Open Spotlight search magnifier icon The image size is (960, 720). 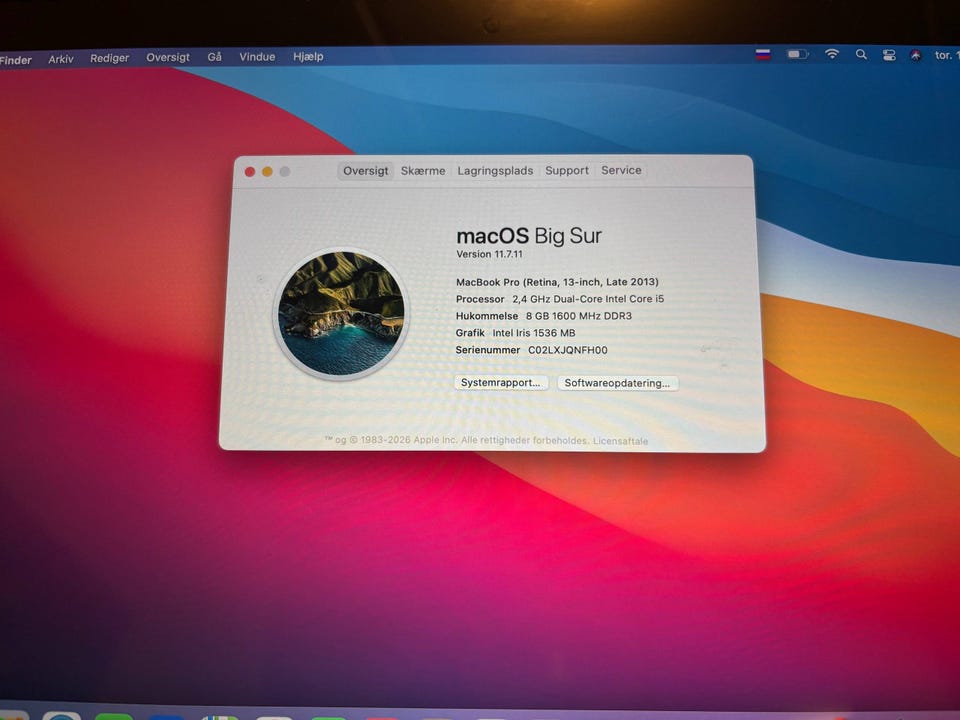861,54
